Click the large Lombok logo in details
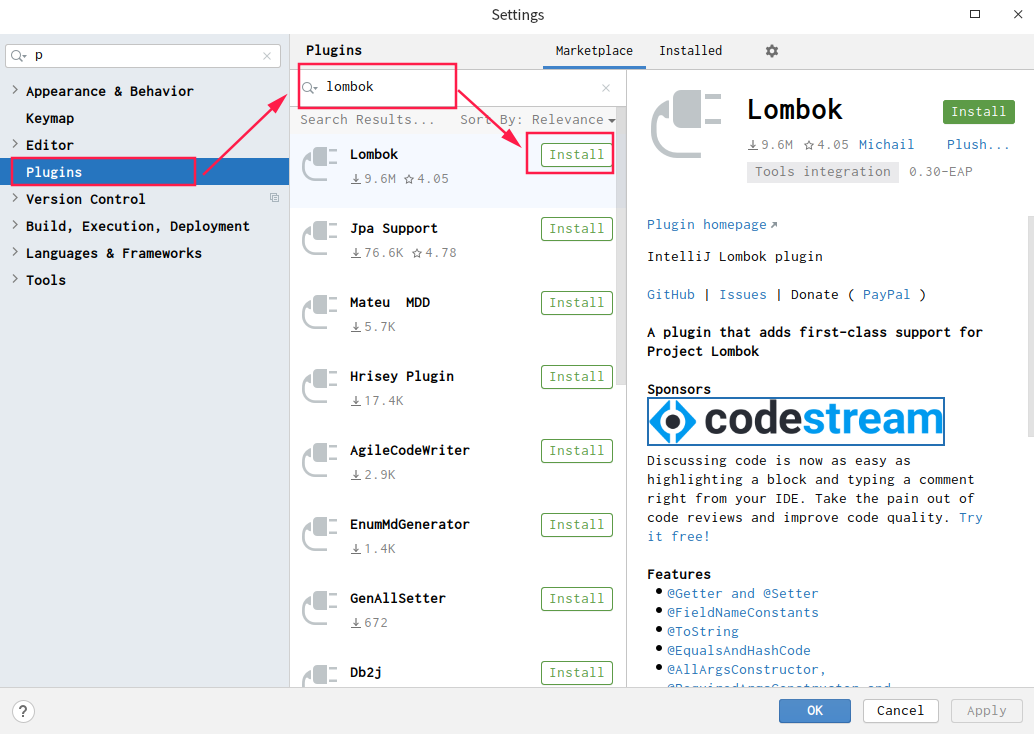The height and width of the screenshot is (734, 1034). click(686, 124)
